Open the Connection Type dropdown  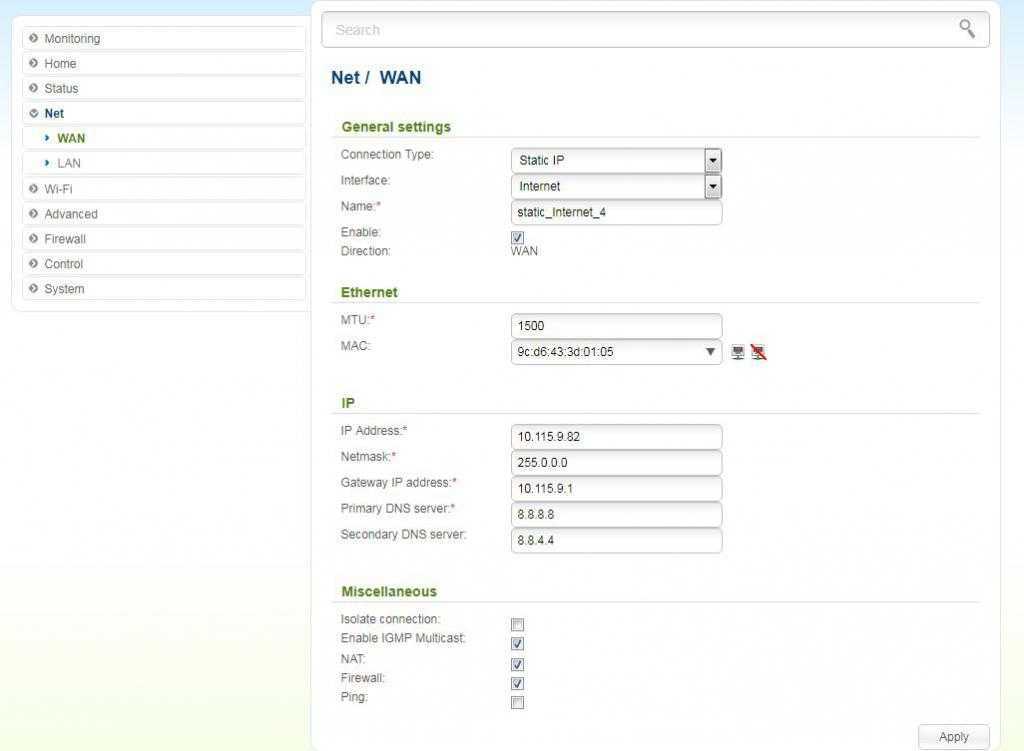click(712, 160)
